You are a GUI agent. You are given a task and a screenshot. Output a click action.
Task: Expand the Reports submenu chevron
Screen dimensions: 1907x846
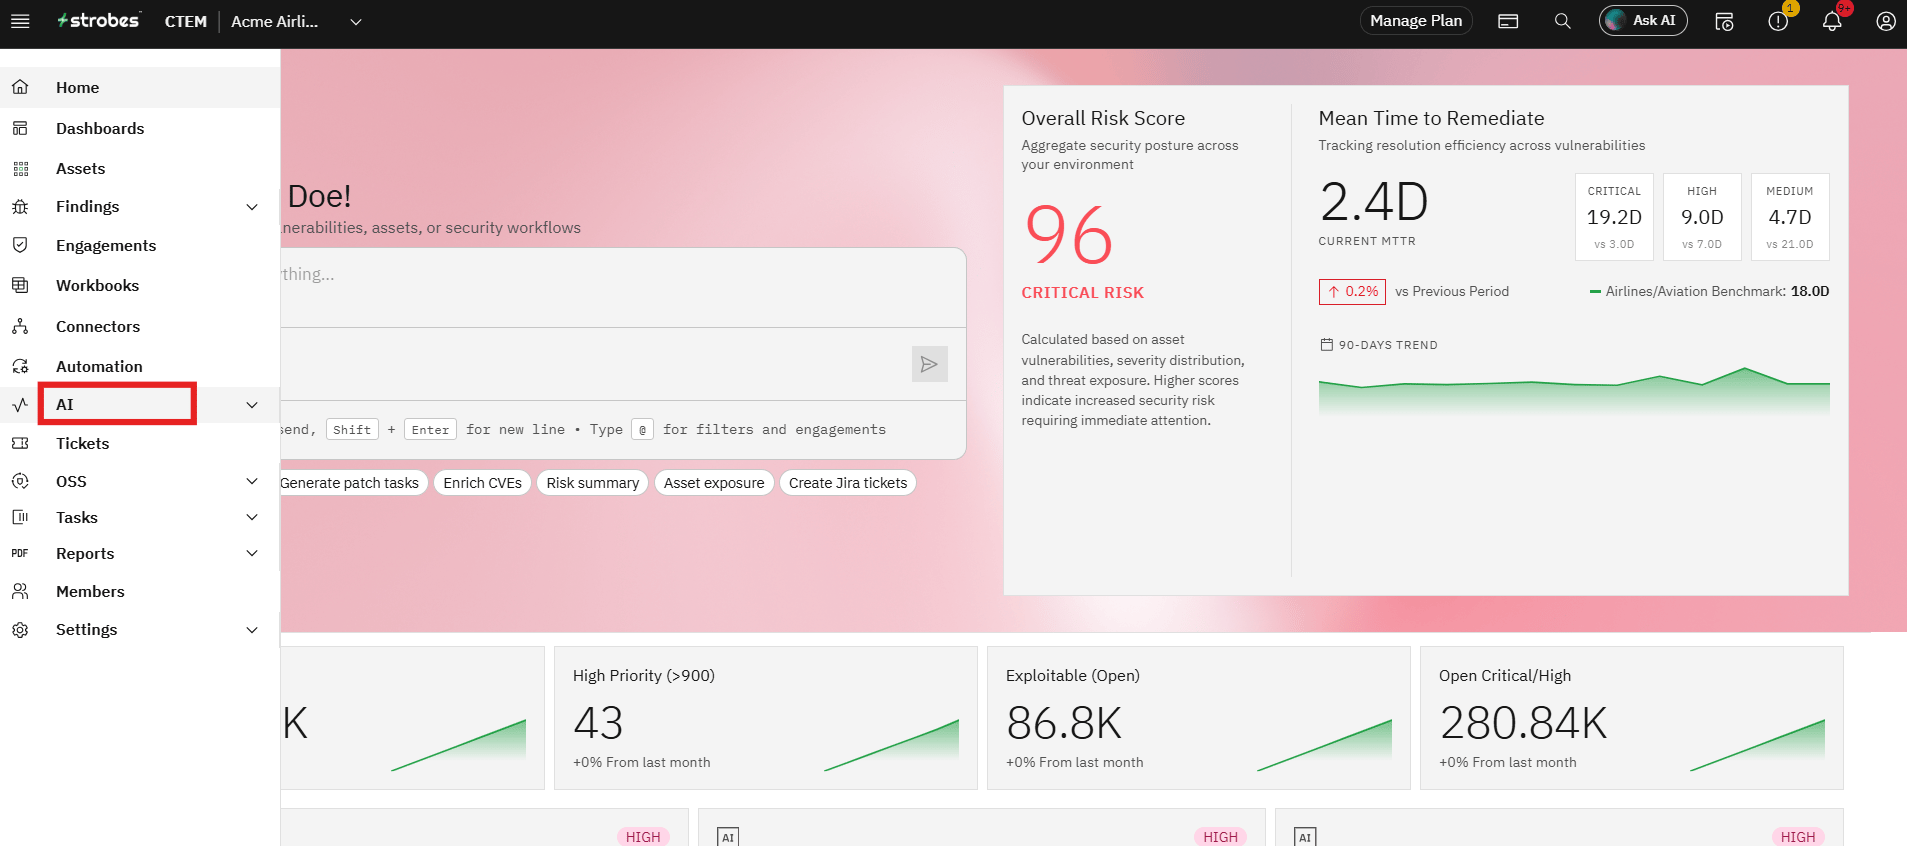point(252,553)
